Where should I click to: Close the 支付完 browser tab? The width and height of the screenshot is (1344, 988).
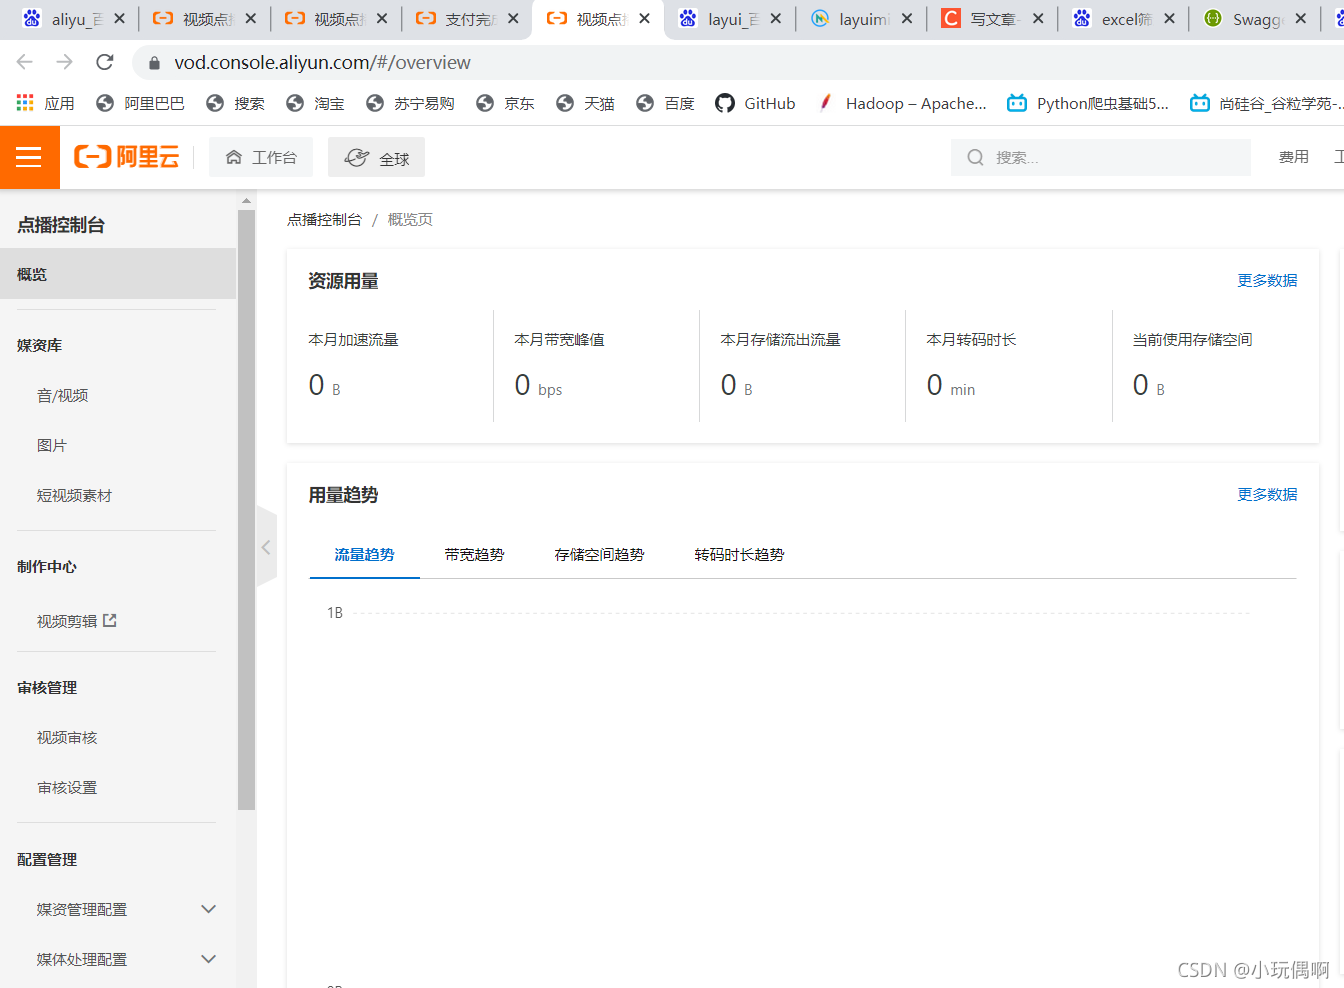click(513, 18)
